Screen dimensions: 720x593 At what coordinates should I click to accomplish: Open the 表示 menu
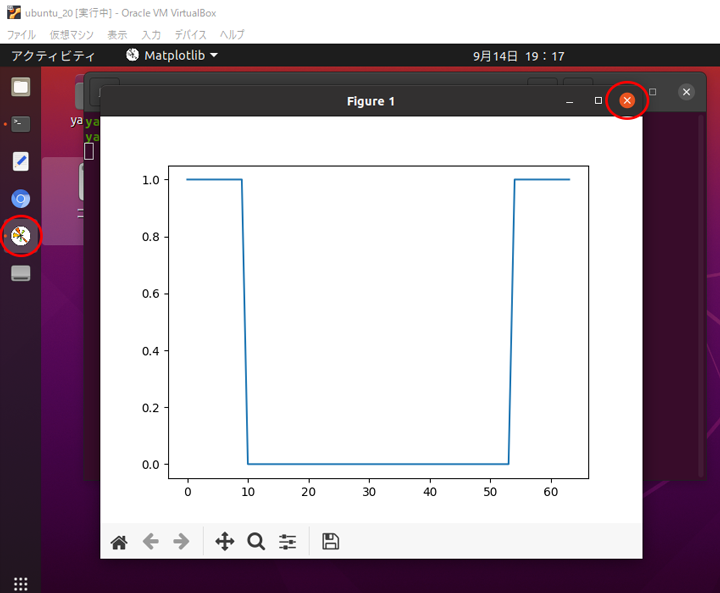[x=117, y=35]
